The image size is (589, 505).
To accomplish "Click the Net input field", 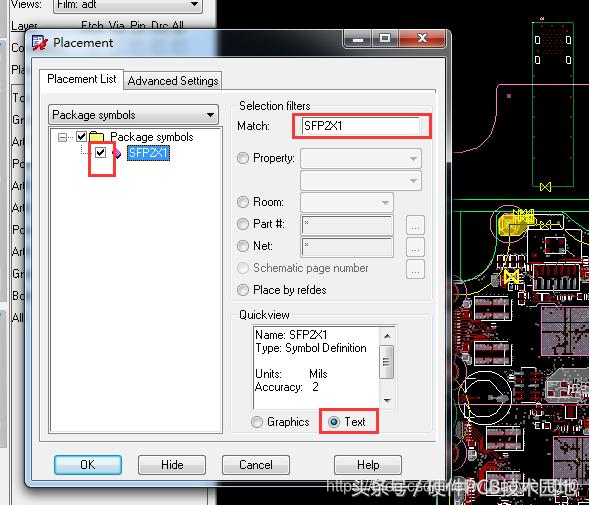I will click(347, 247).
